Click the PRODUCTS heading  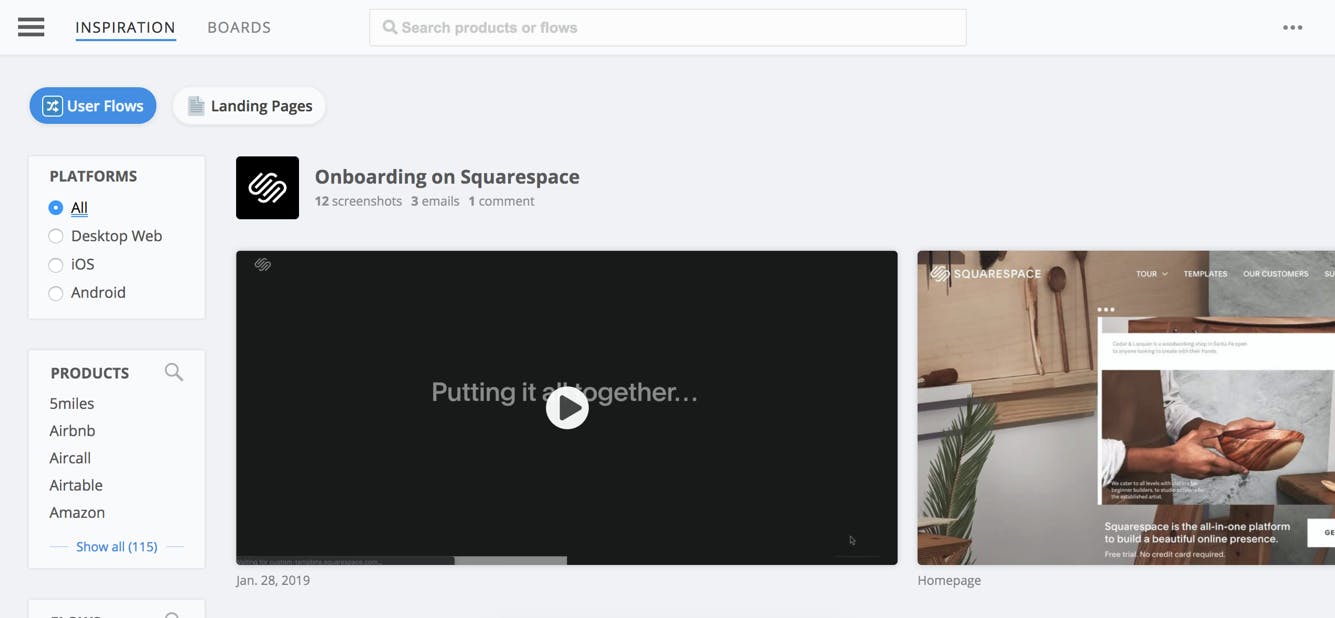tap(90, 373)
